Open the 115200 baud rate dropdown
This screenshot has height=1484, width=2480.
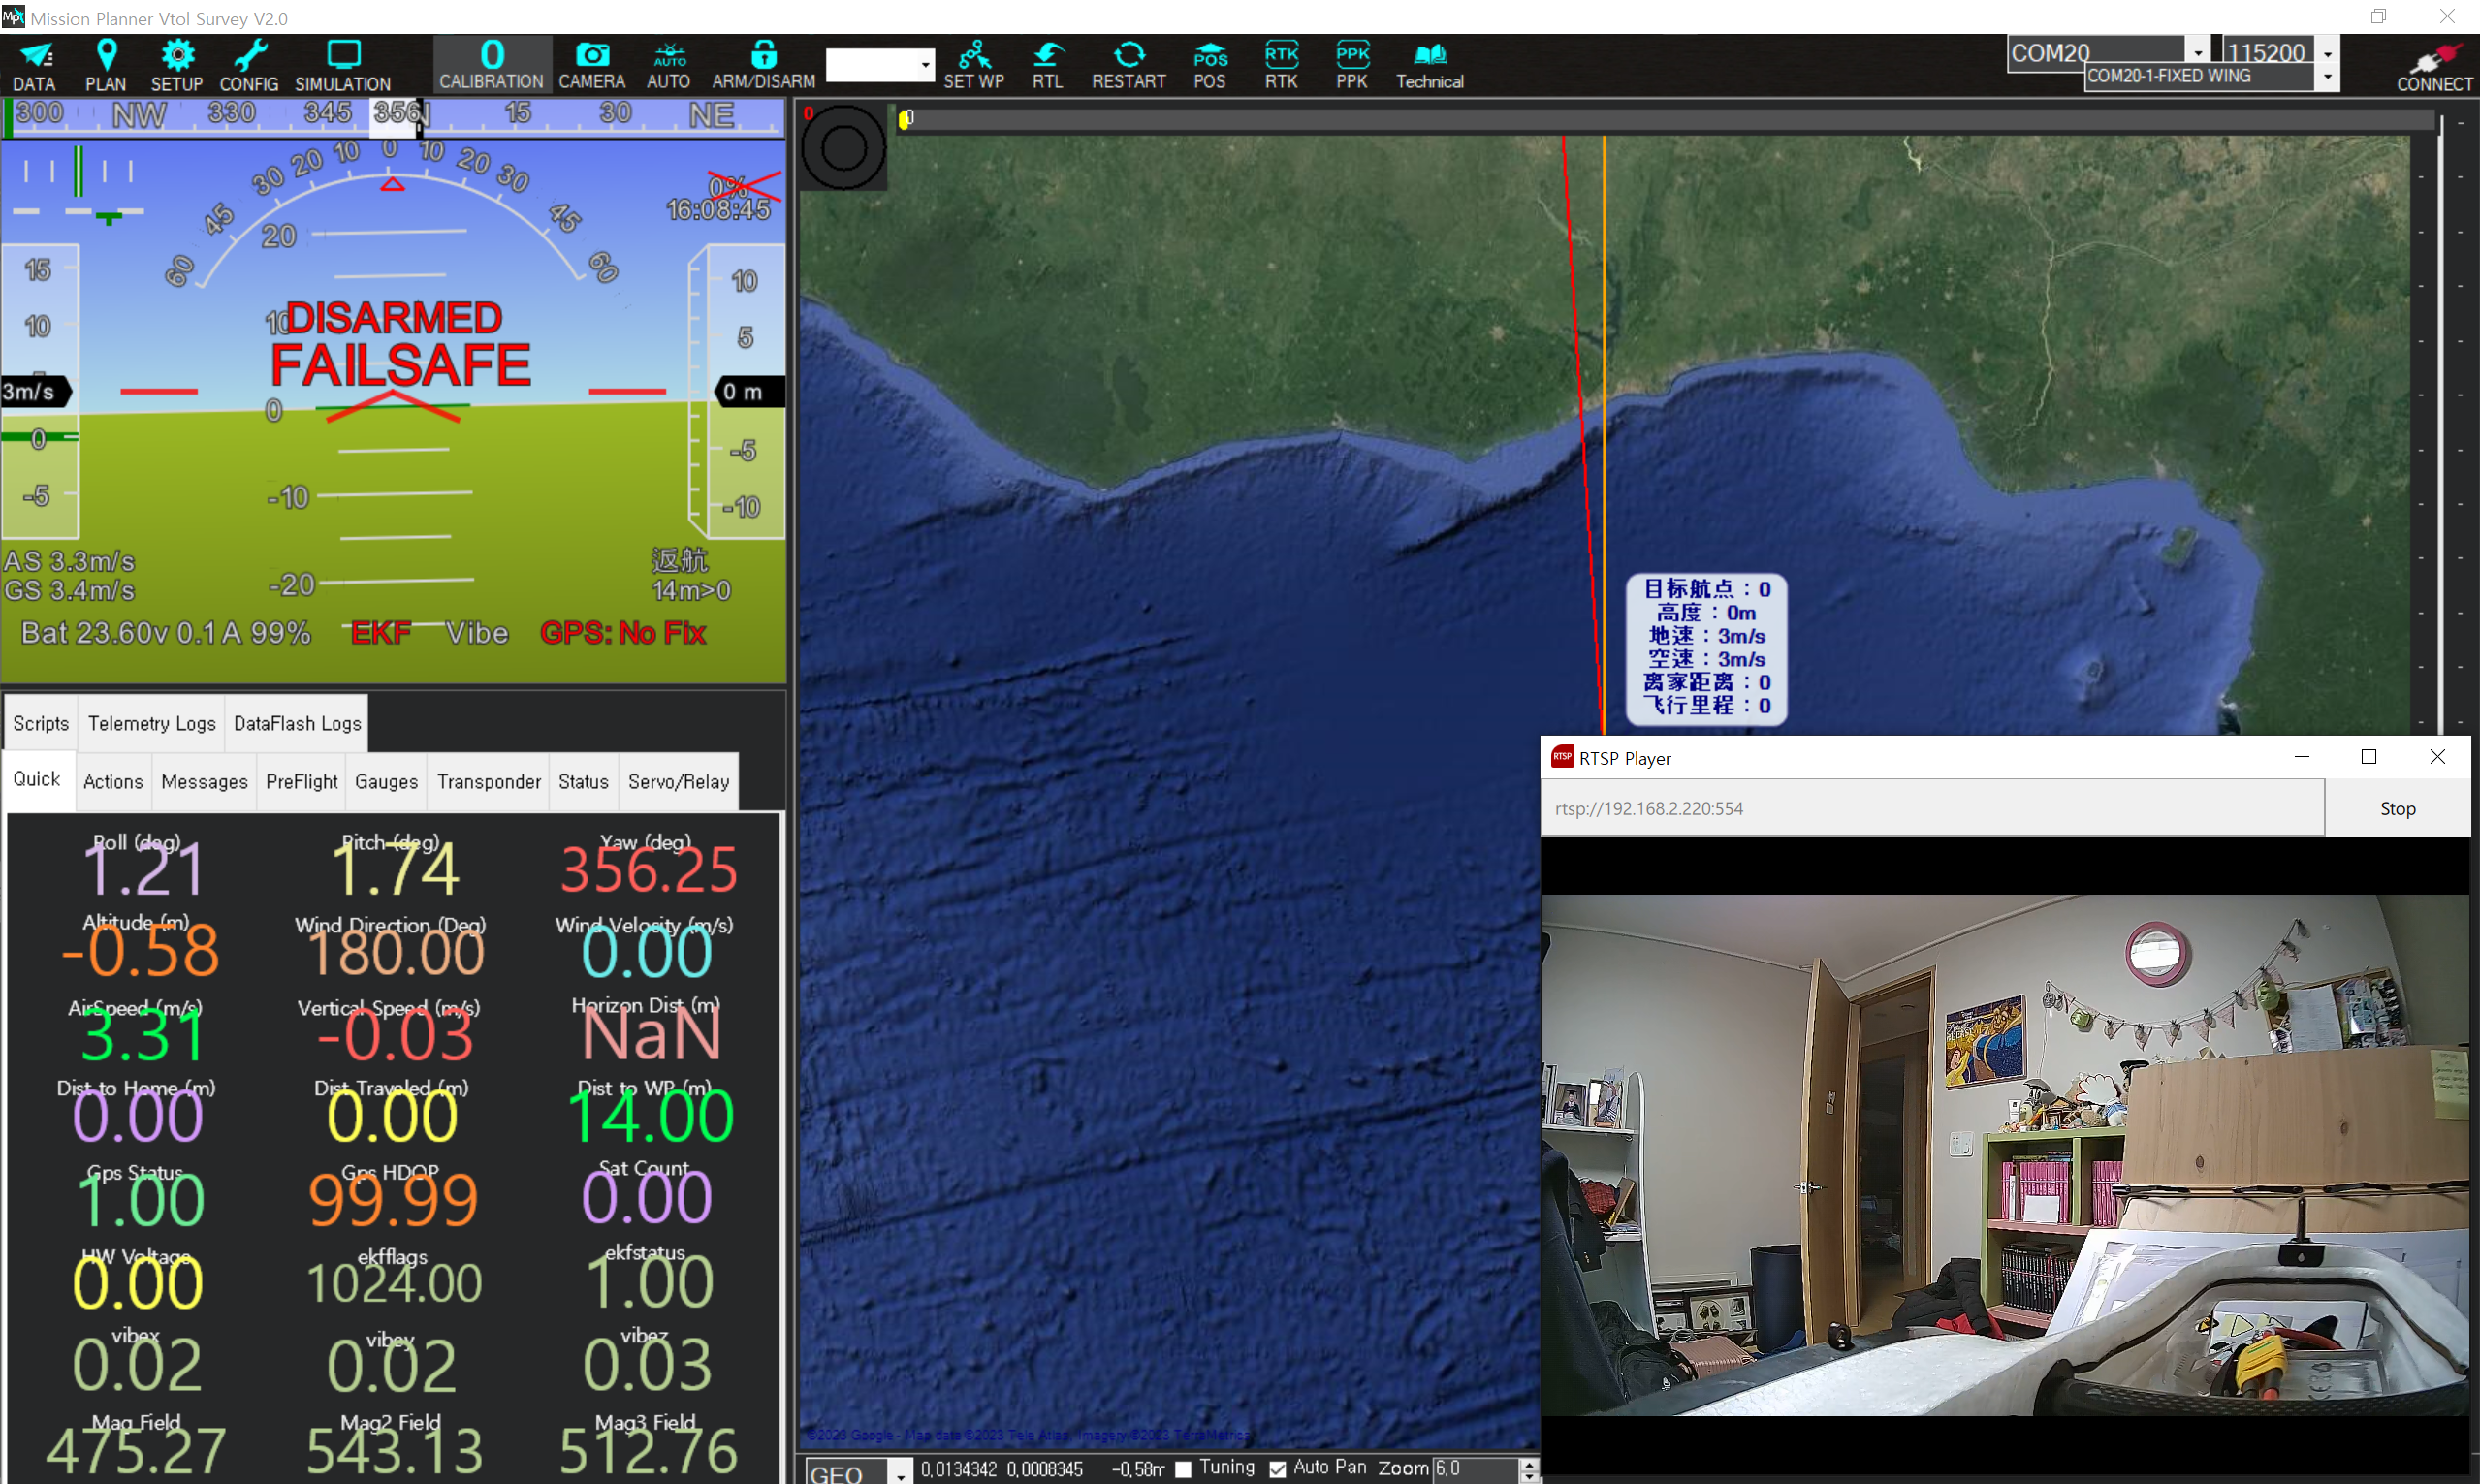coord(2328,53)
